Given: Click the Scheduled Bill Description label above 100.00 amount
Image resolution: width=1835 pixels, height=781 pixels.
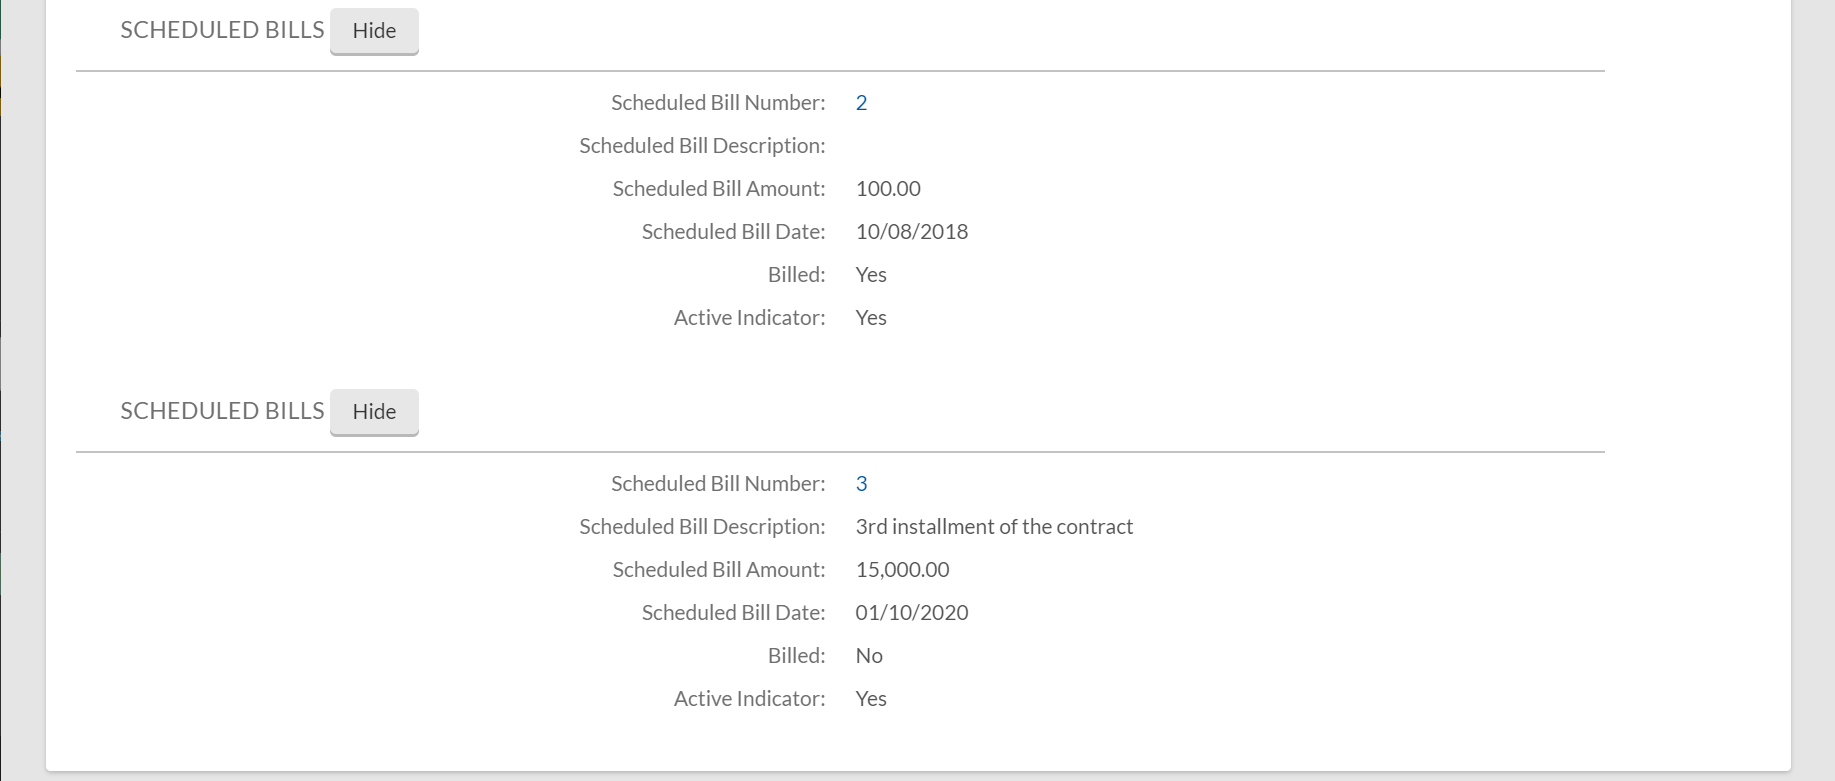Looking at the screenshot, I should pos(702,146).
